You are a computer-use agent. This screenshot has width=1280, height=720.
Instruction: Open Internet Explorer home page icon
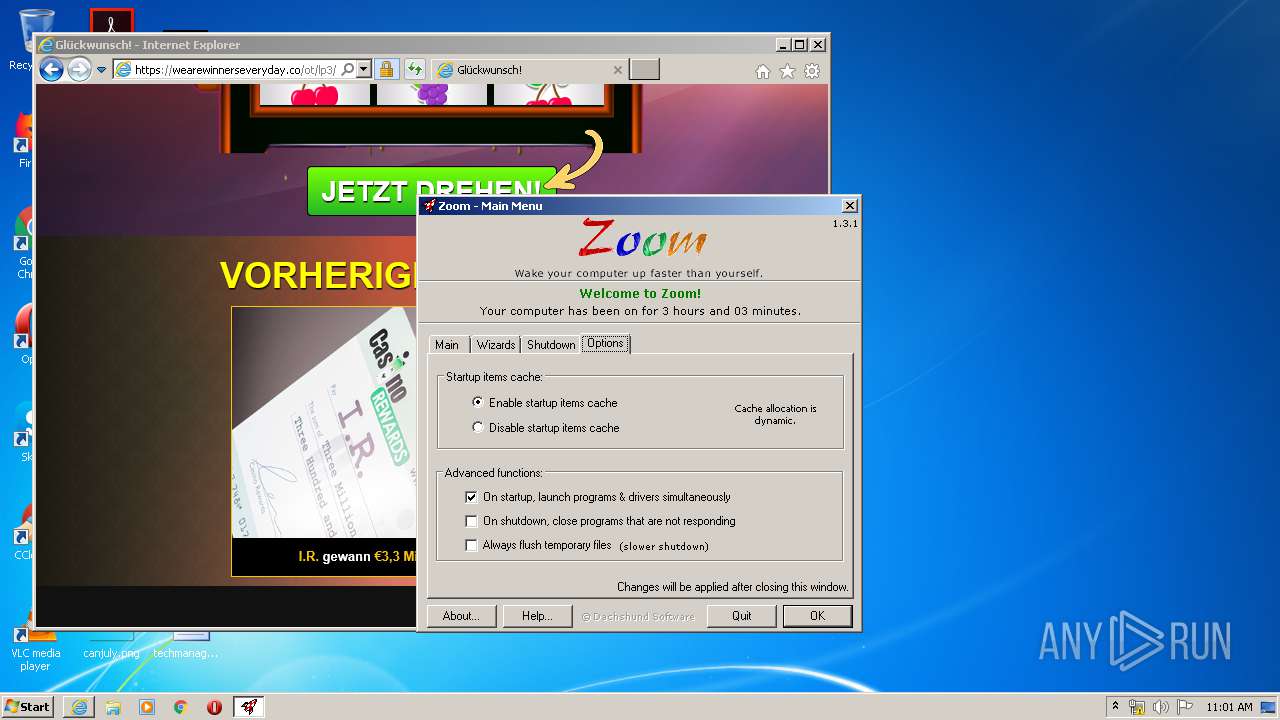[763, 71]
